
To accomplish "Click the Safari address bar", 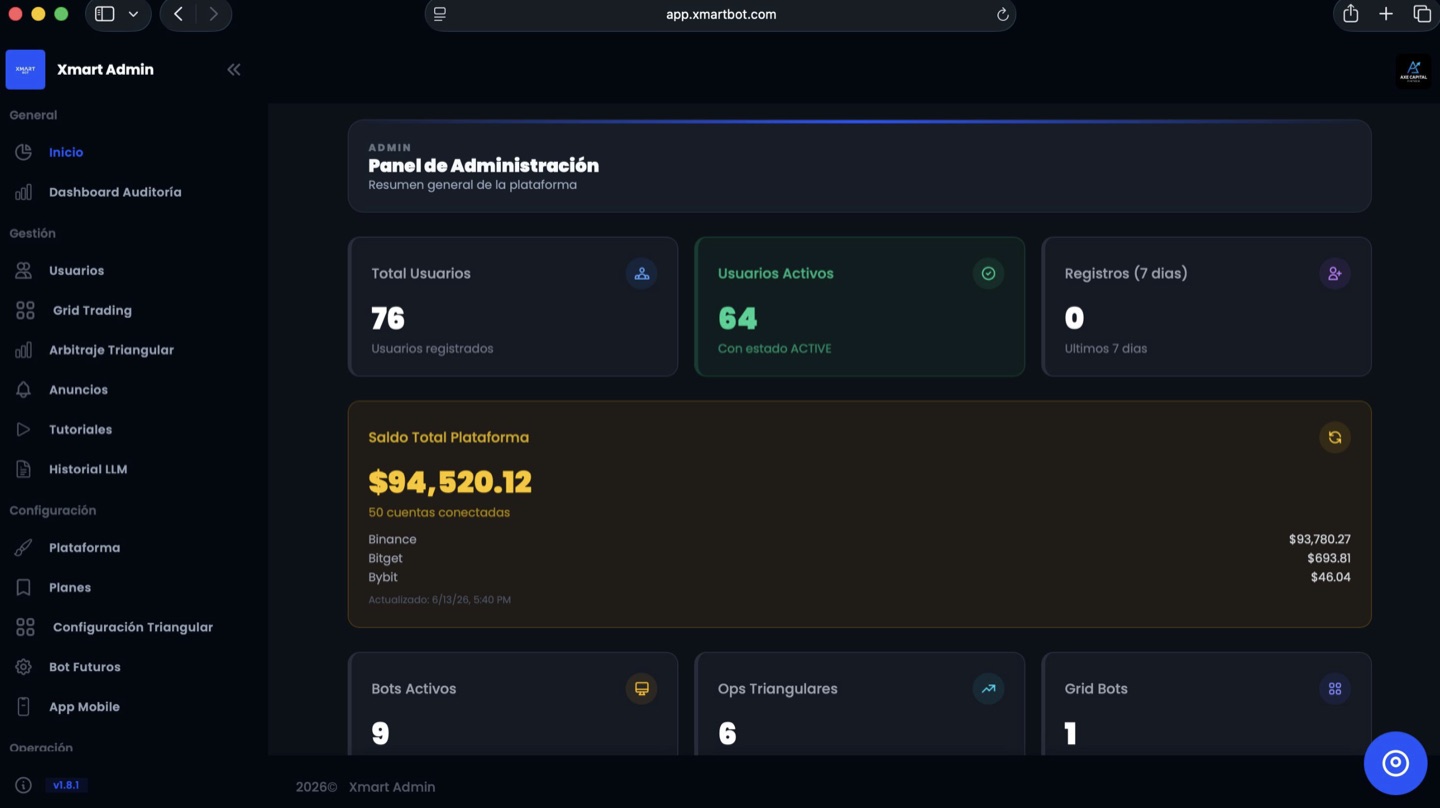I will tap(720, 14).
